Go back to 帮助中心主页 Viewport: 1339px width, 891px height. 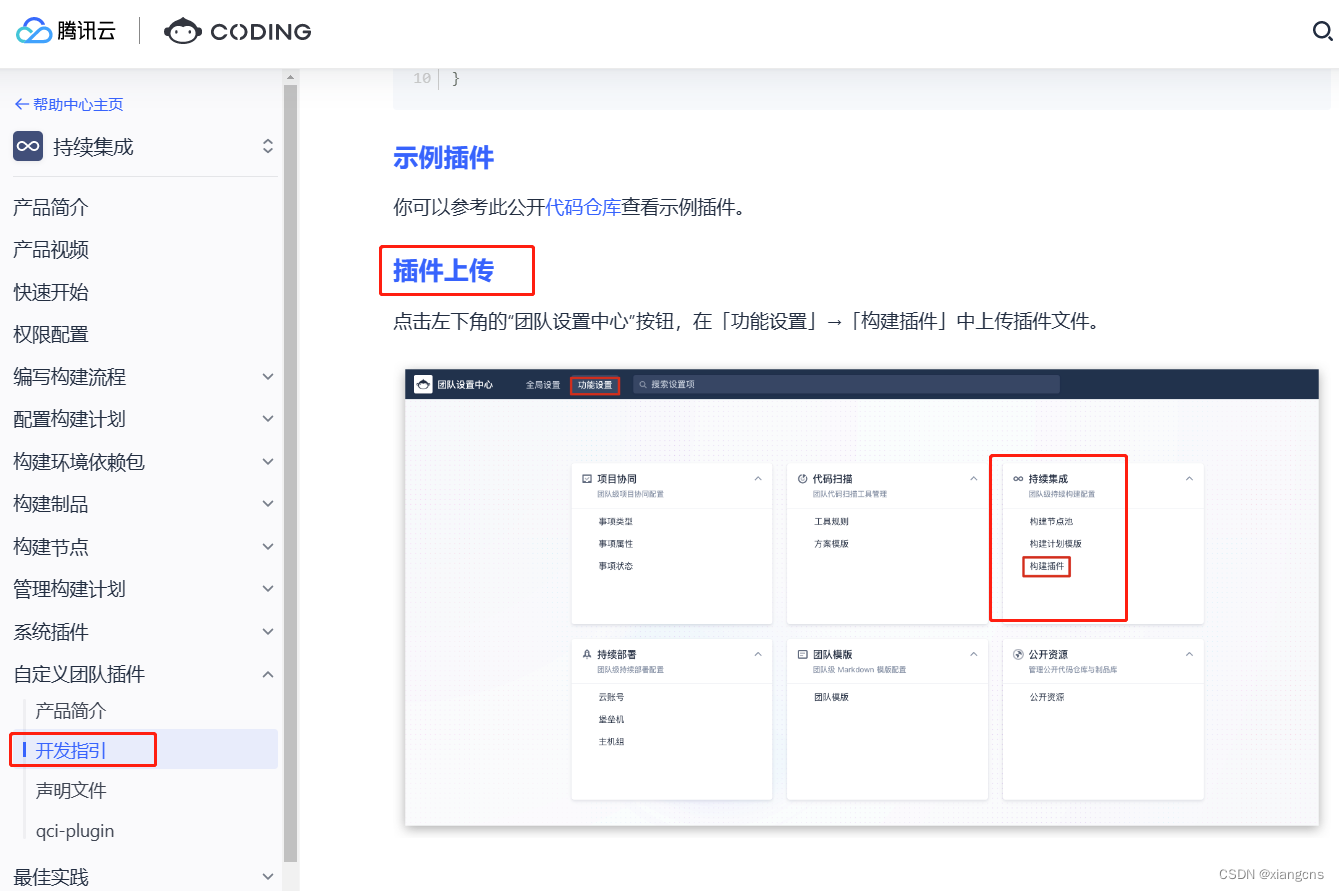point(69,104)
